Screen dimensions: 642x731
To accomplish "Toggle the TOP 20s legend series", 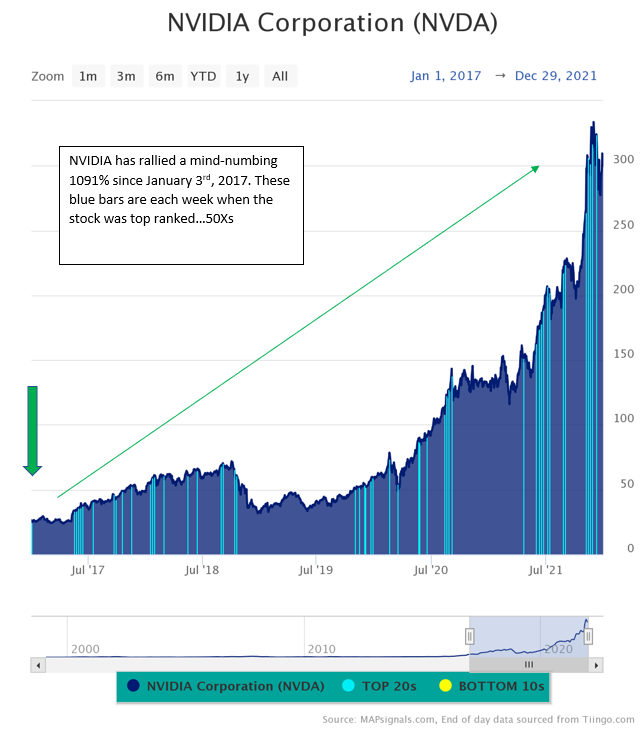I will click(x=380, y=686).
